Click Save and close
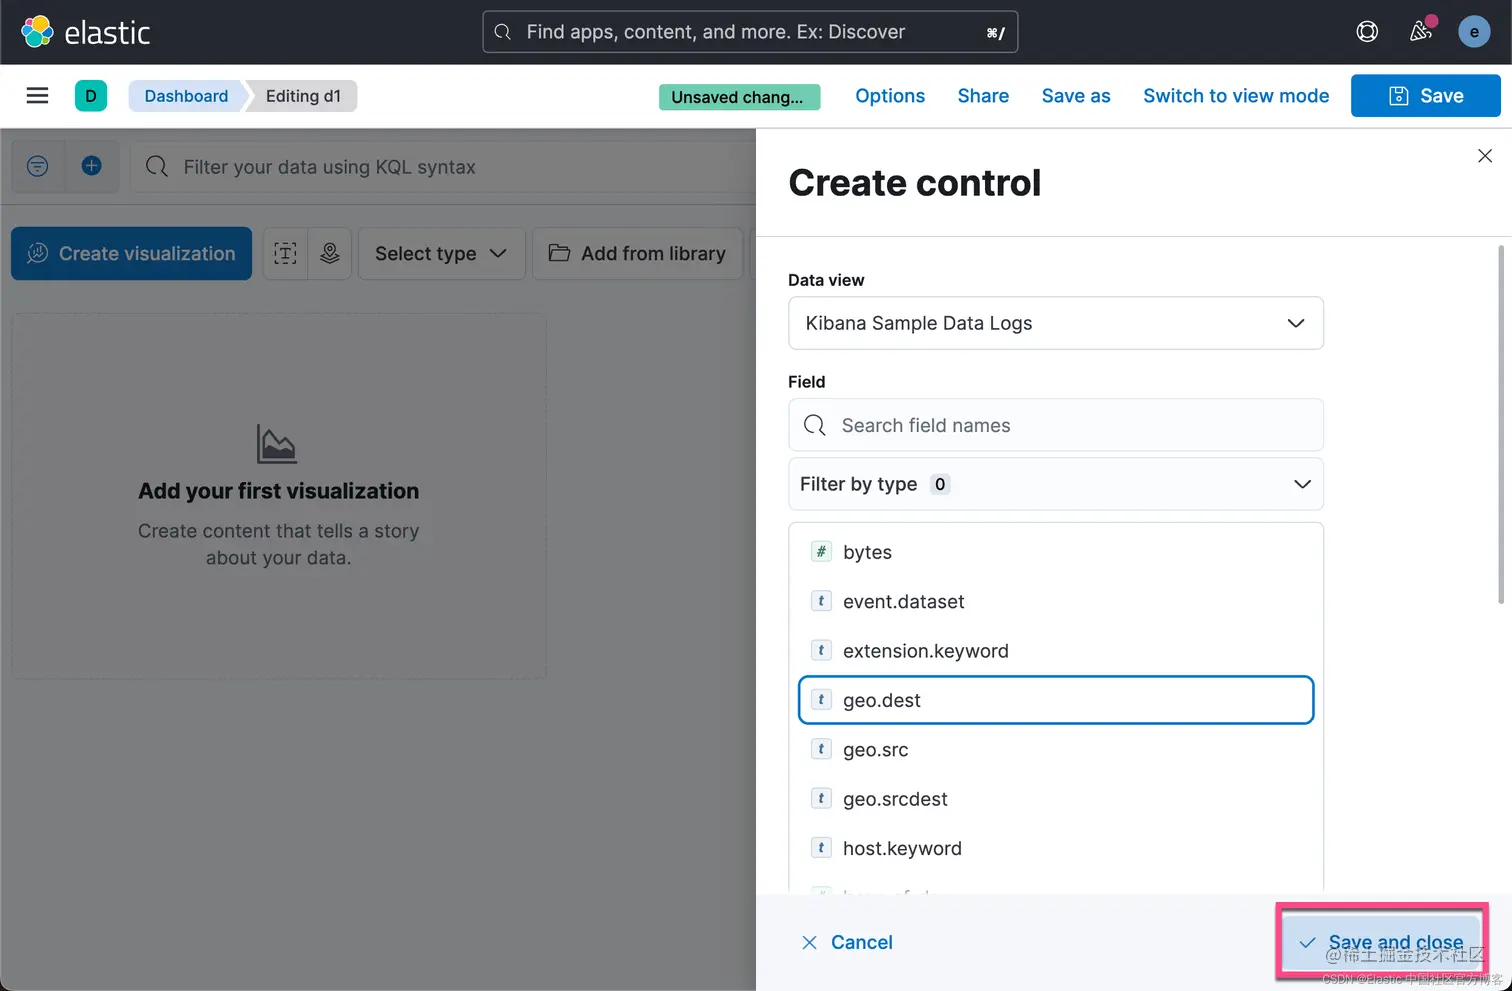 pos(1381,942)
